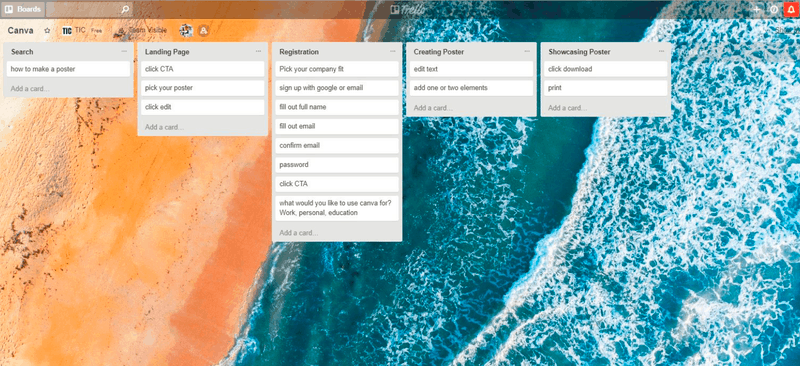Open the Search list menu dots
Image resolution: width=800 pixels, height=366 pixels.
[124, 52]
